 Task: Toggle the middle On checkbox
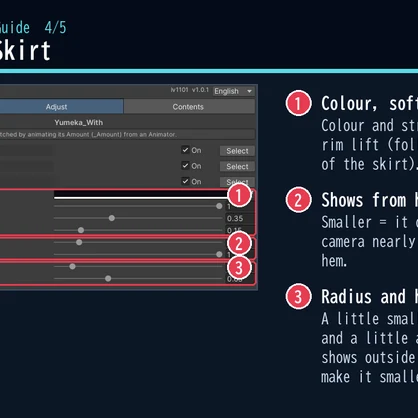(185, 165)
